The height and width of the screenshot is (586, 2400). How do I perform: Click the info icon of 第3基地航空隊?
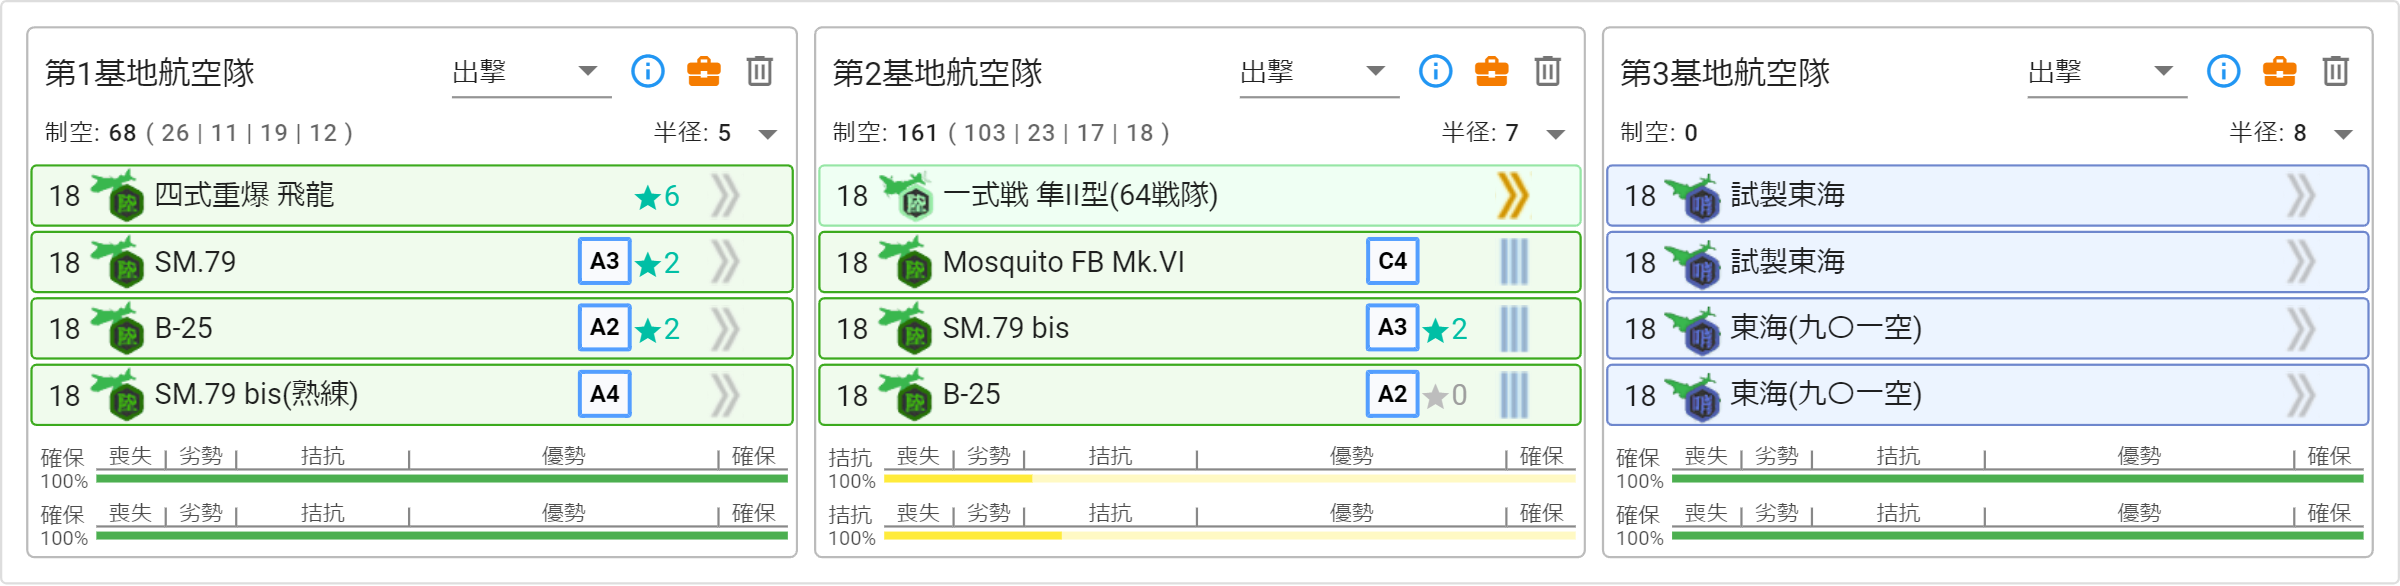[x=2224, y=71]
